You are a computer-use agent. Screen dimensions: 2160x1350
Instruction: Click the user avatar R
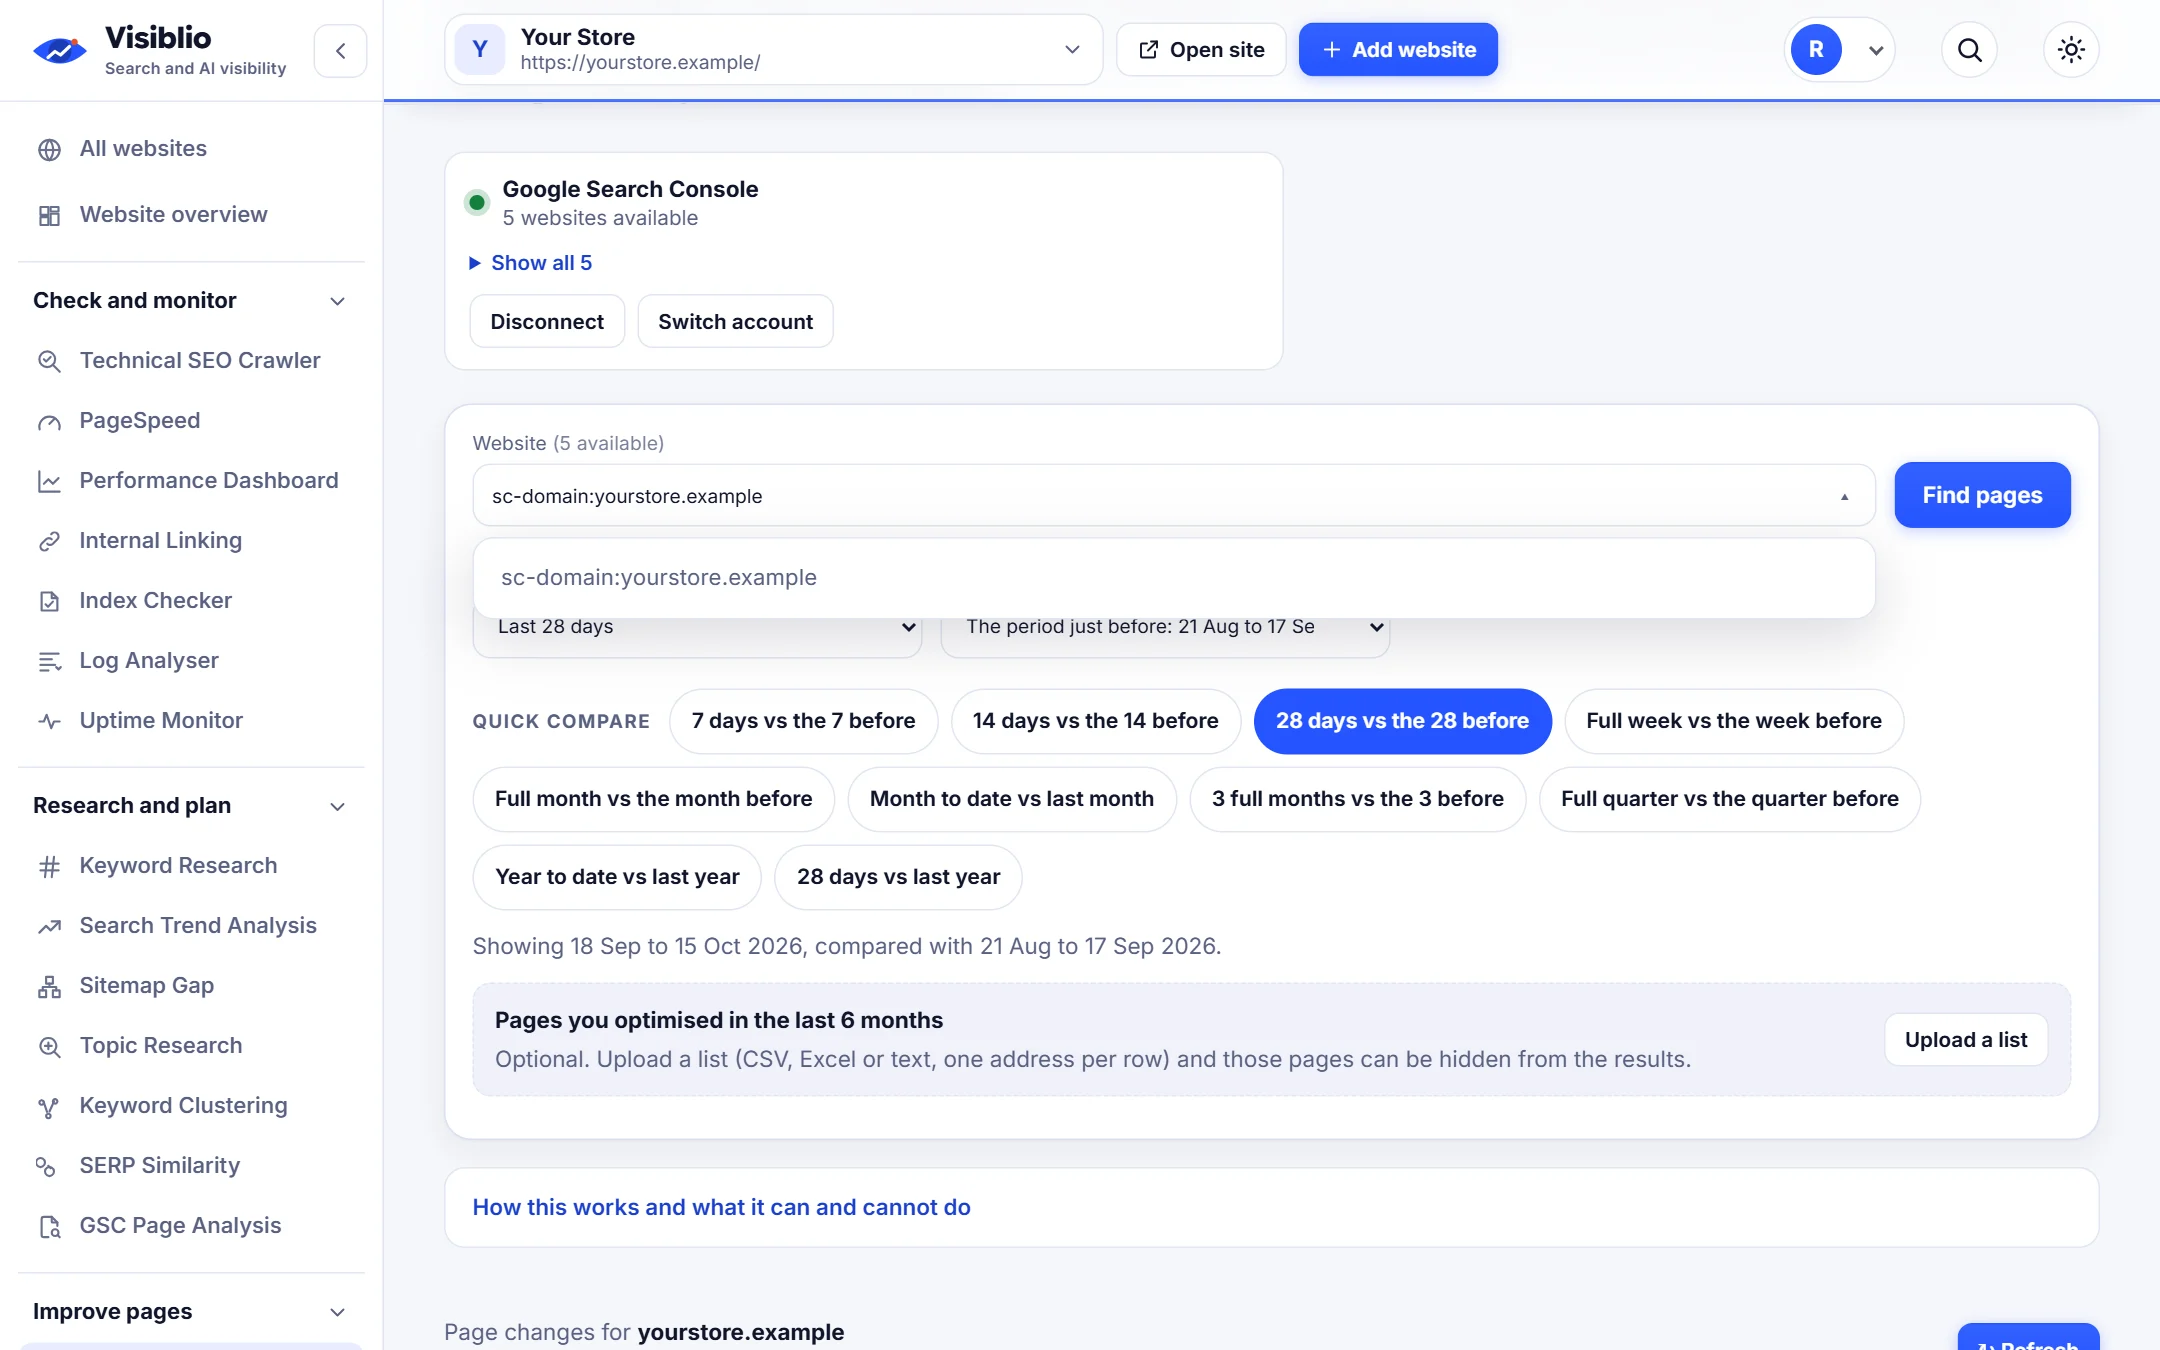click(1816, 50)
